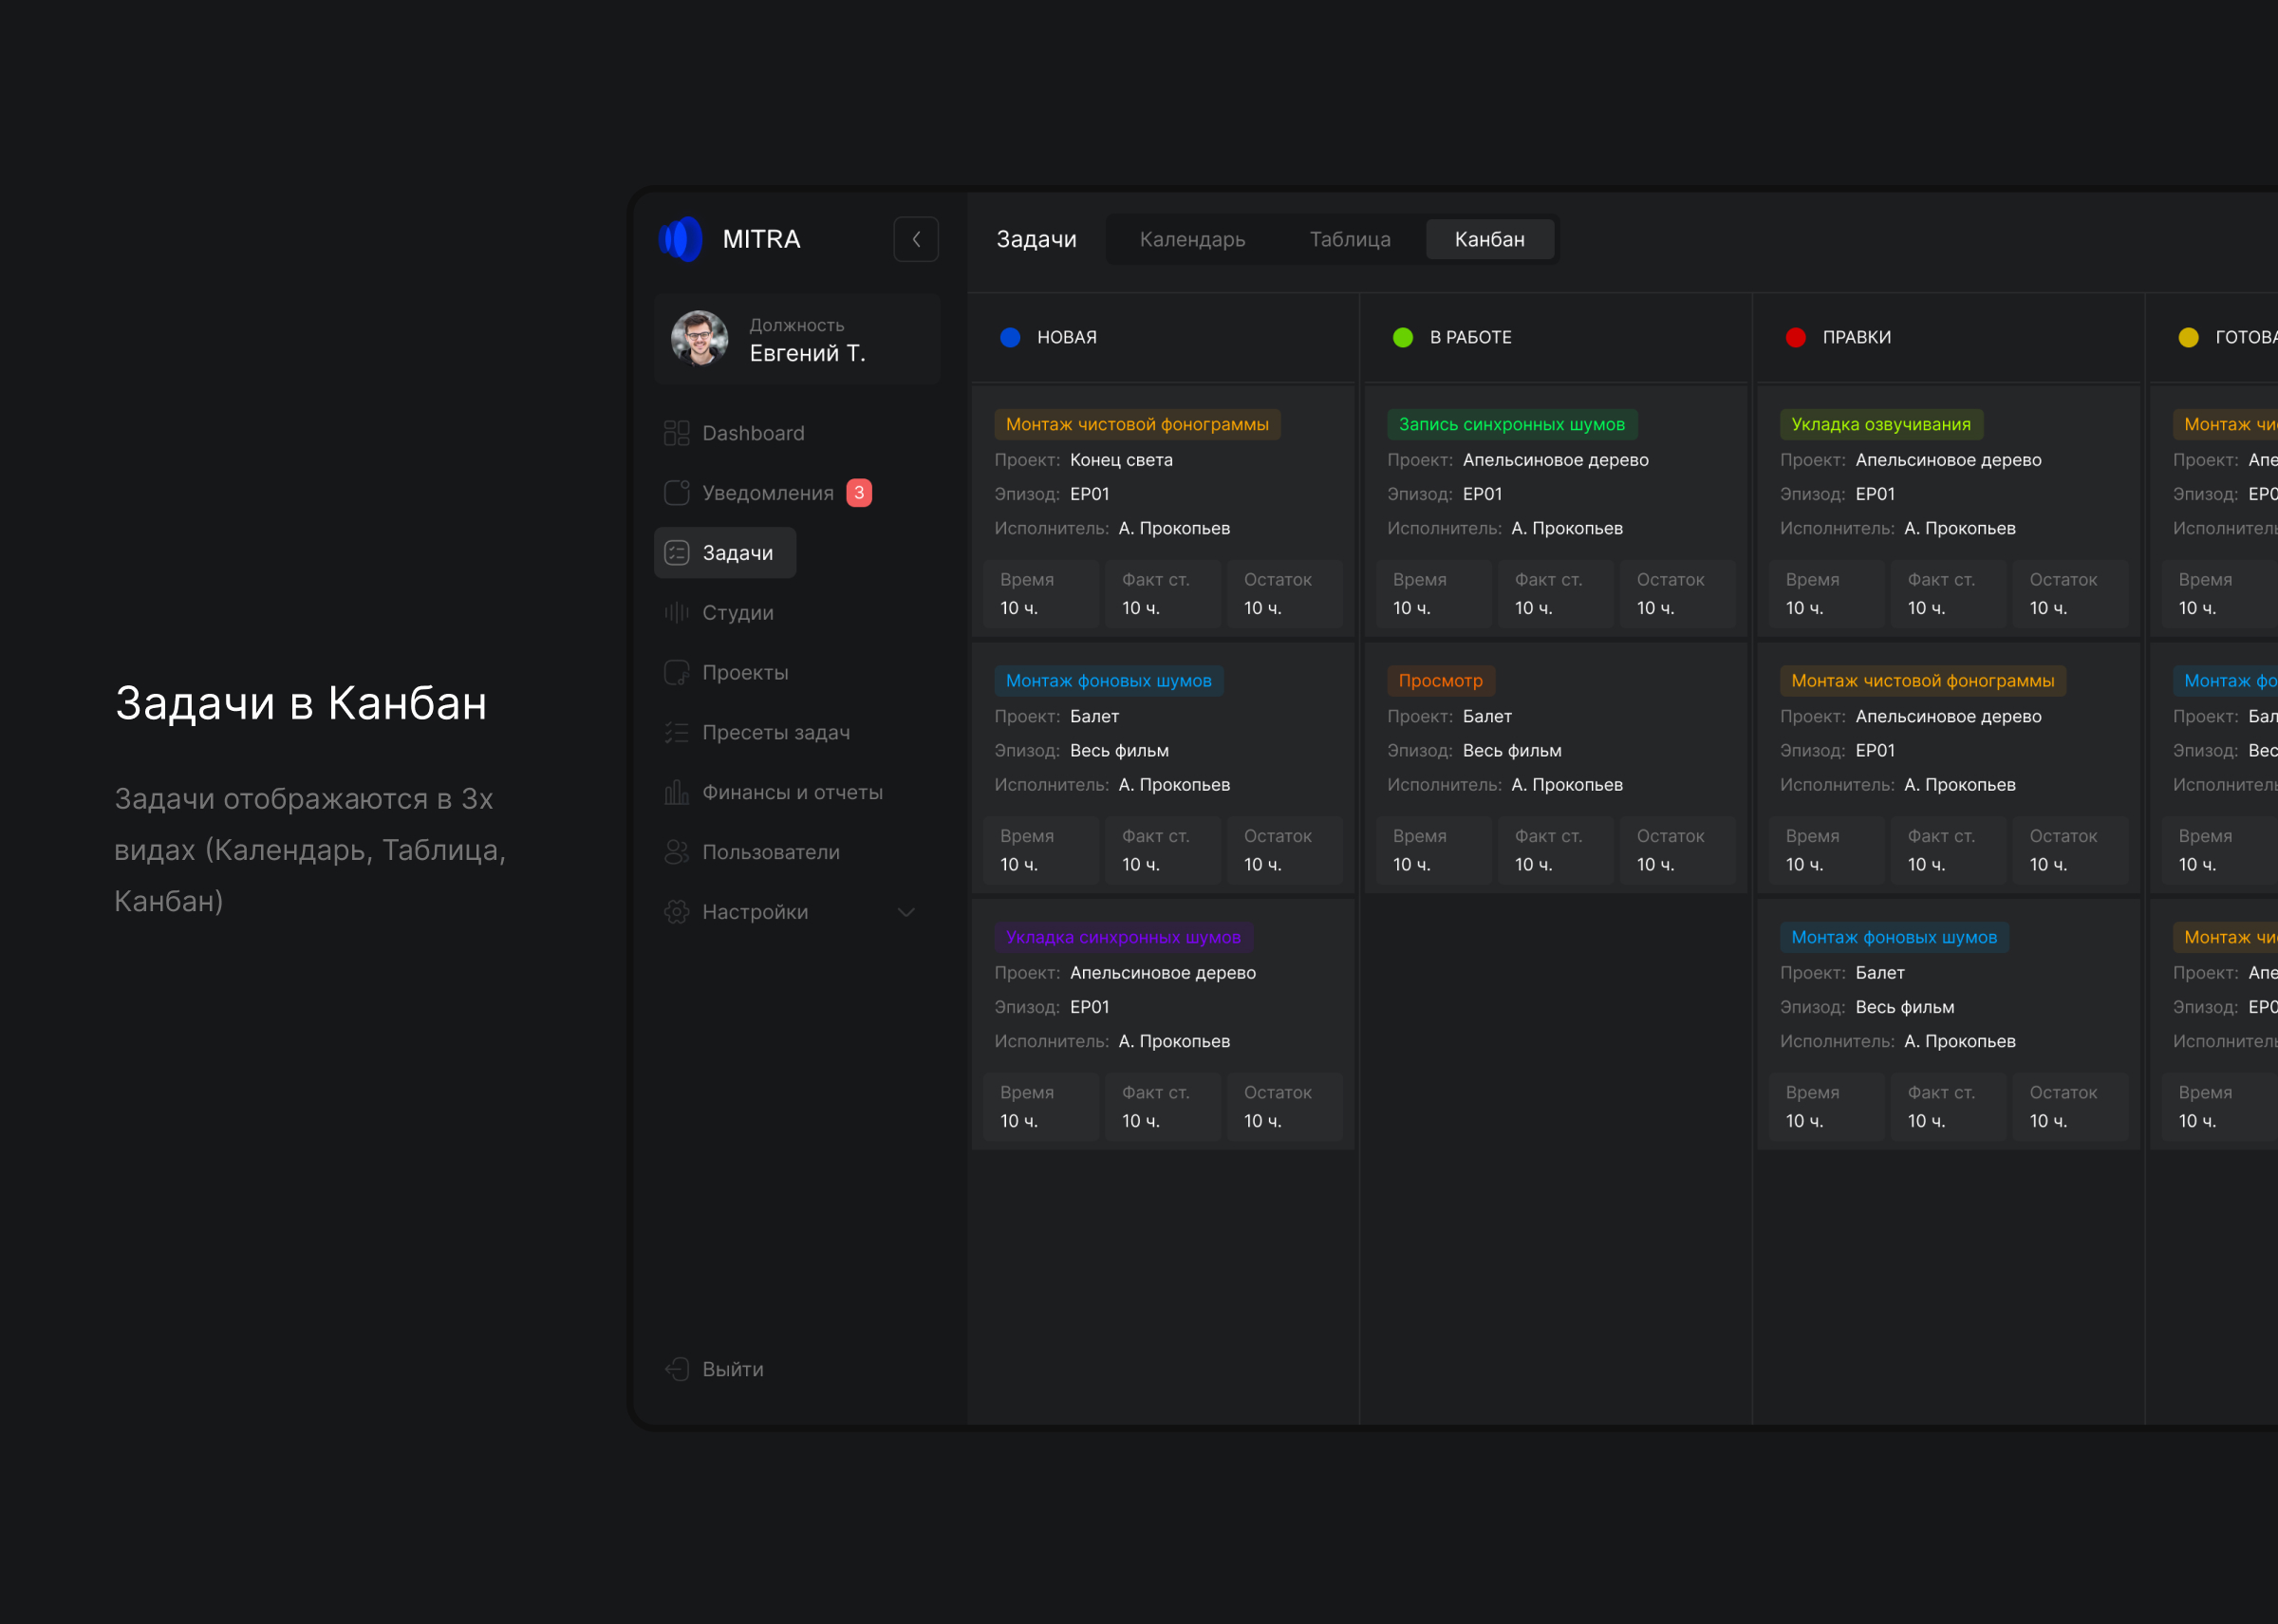Click the MITRA logo icon

click(x=682, y=239)
